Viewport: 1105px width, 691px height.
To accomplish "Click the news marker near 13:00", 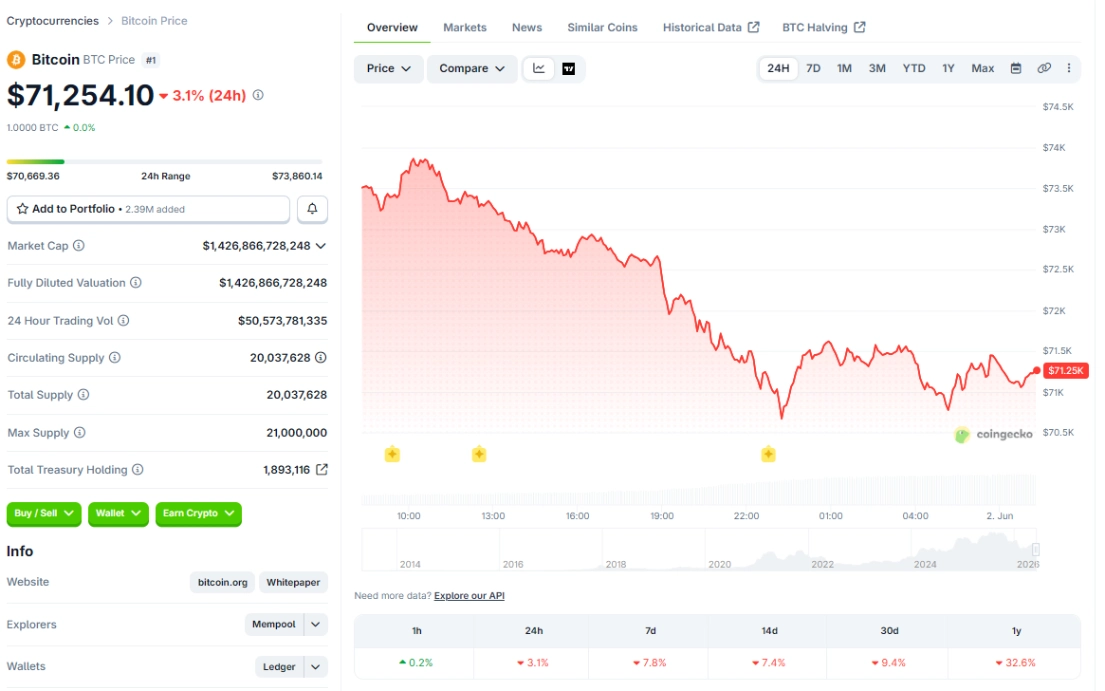I will point(479,454).
